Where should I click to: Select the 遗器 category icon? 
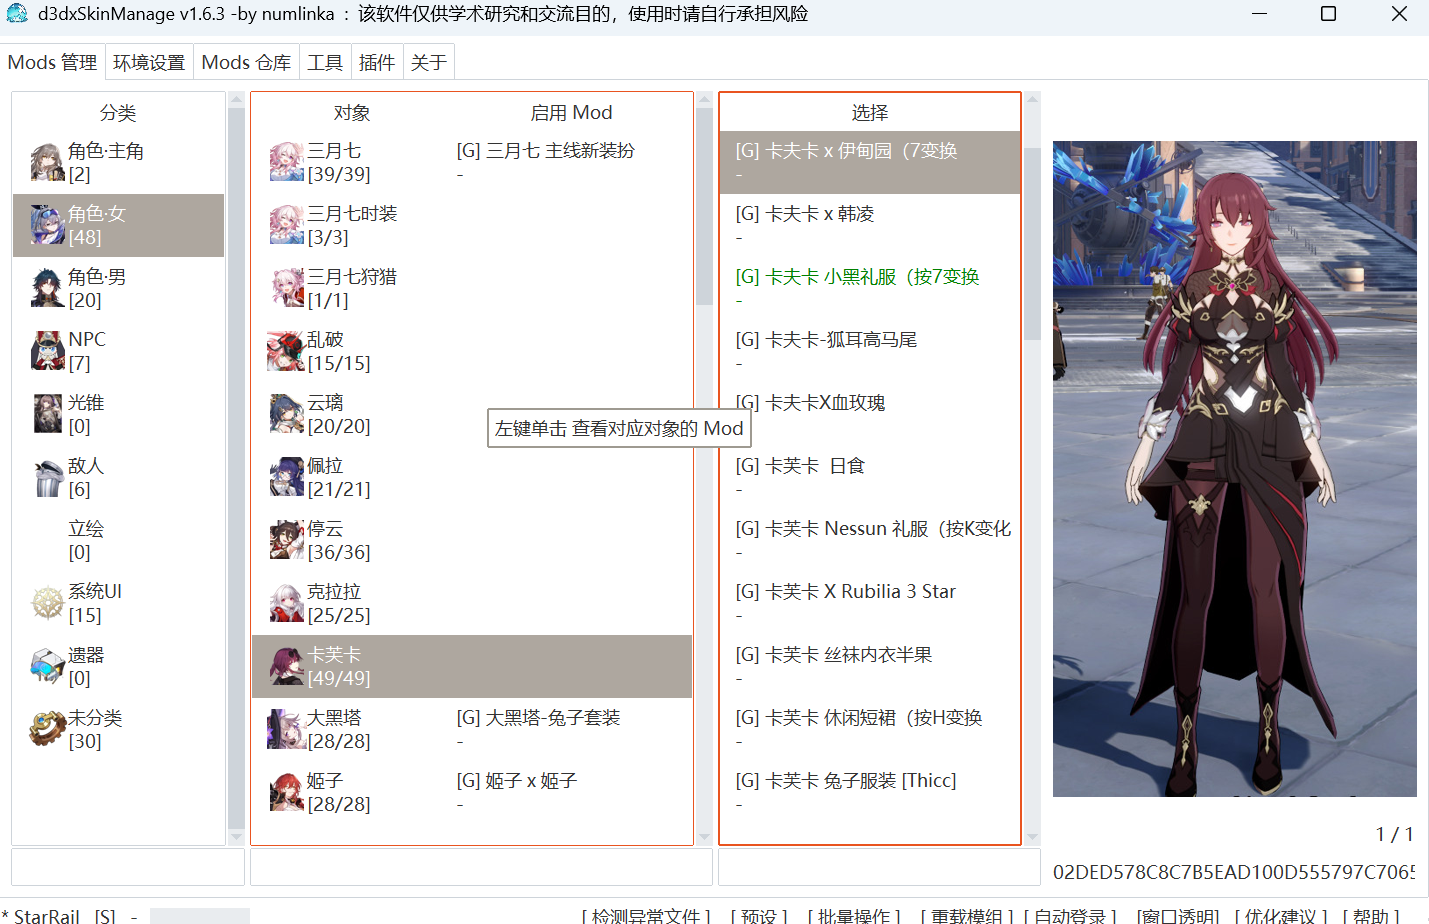click(x=47, y=667)
